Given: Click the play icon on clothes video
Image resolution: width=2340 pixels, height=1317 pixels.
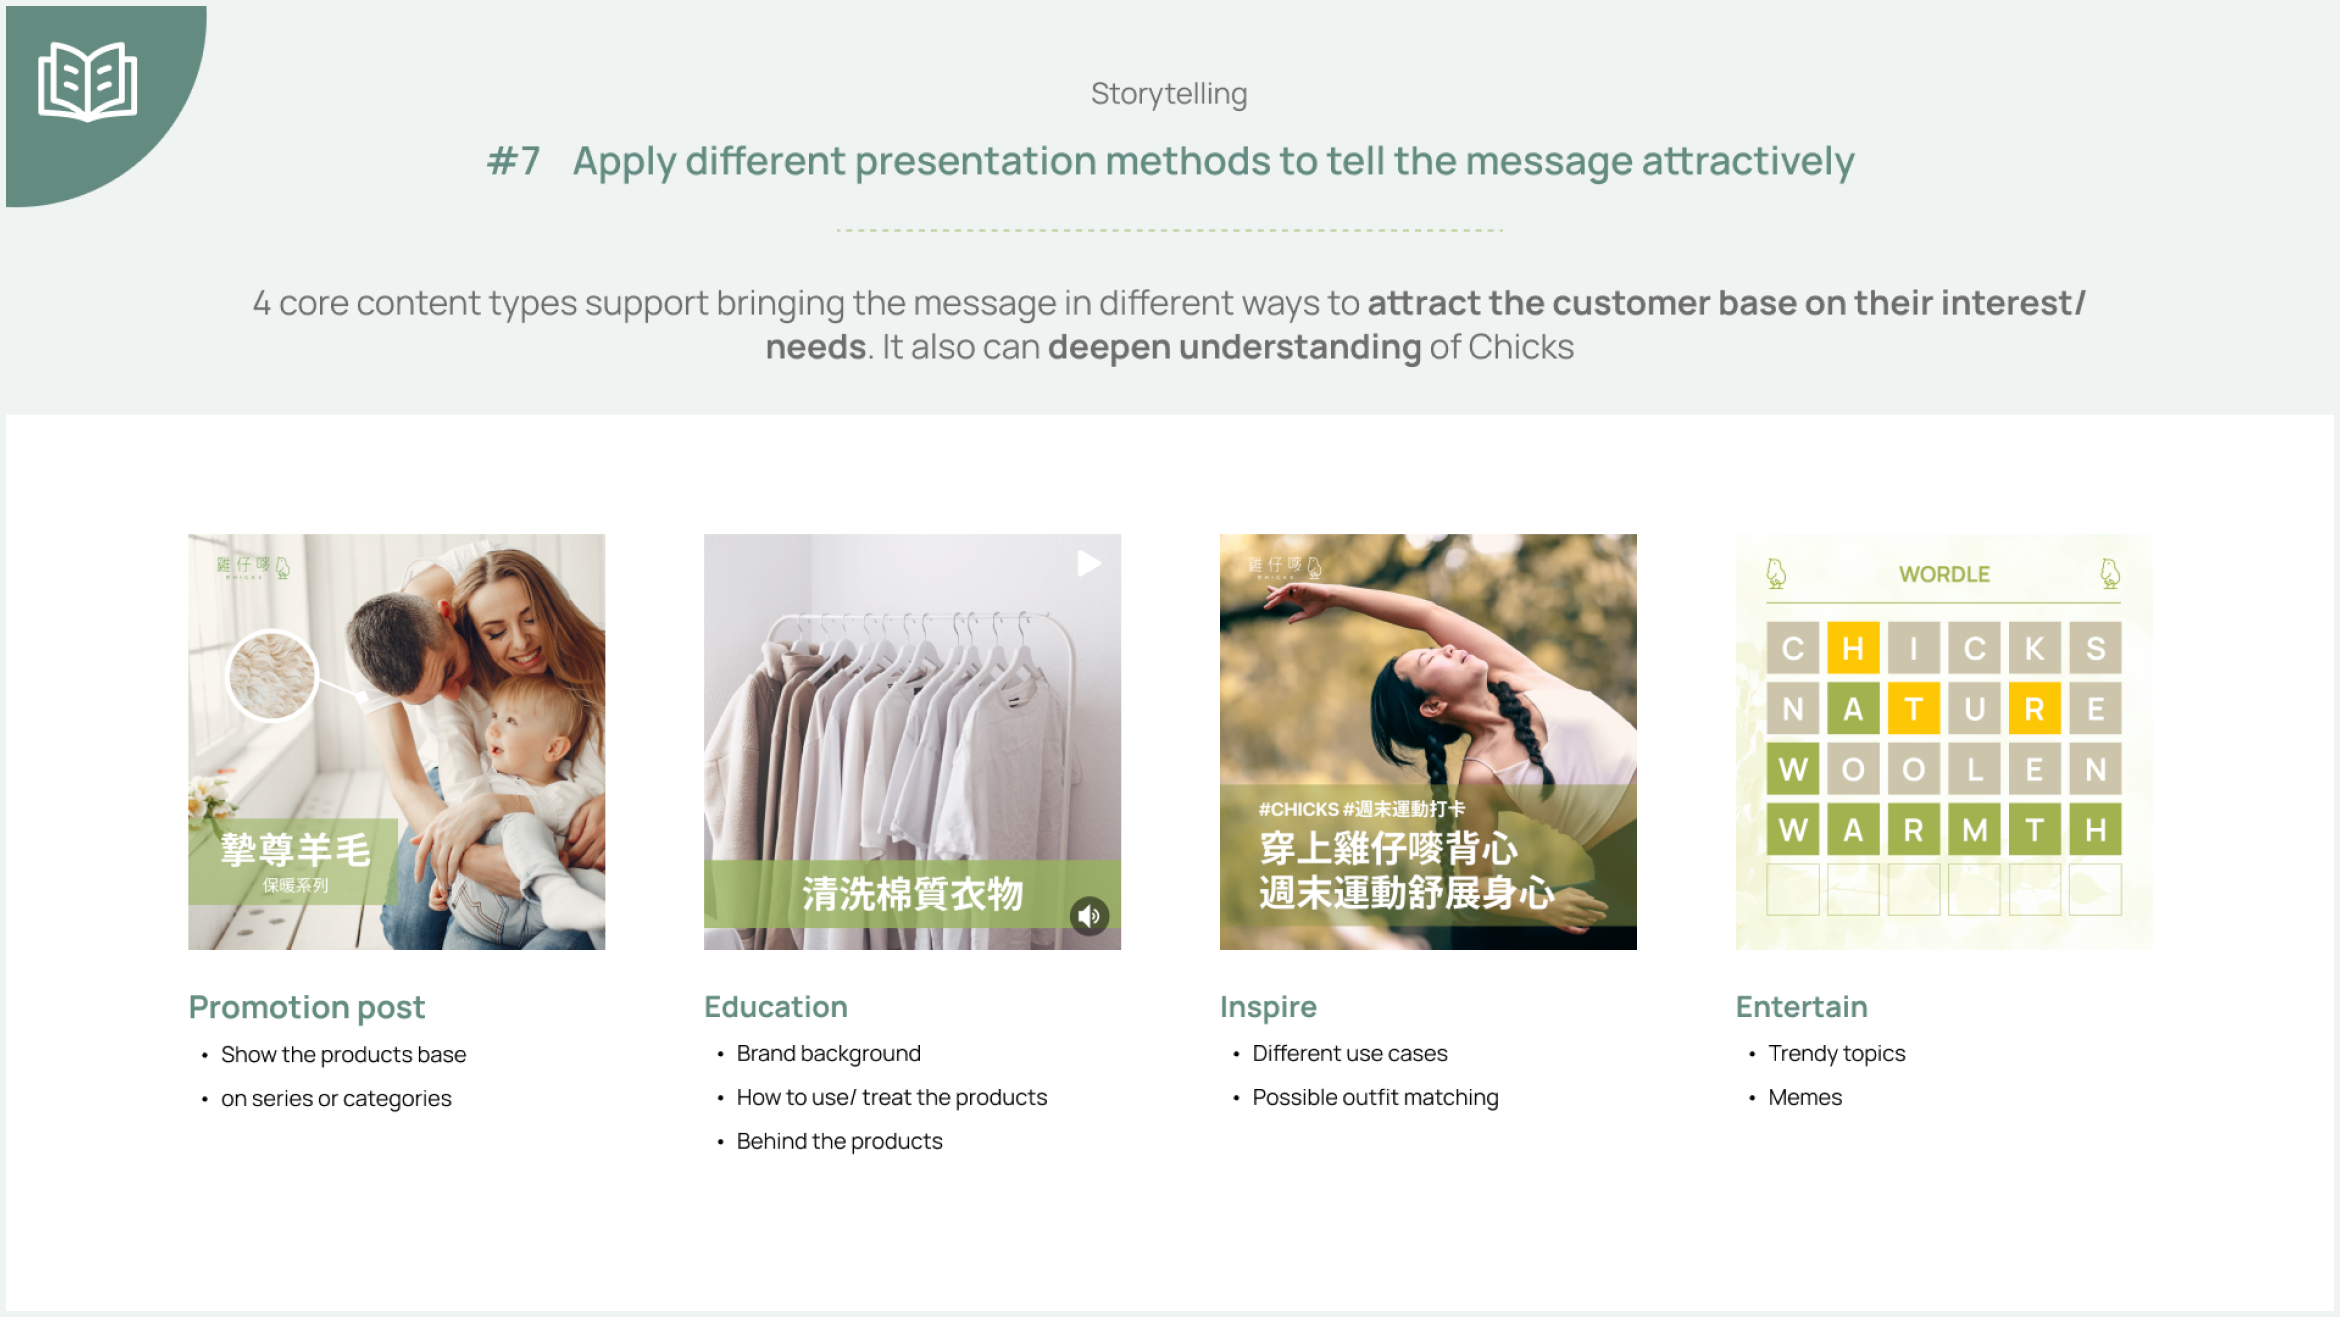Looking at the screenshot, I should coord(1088,564).
